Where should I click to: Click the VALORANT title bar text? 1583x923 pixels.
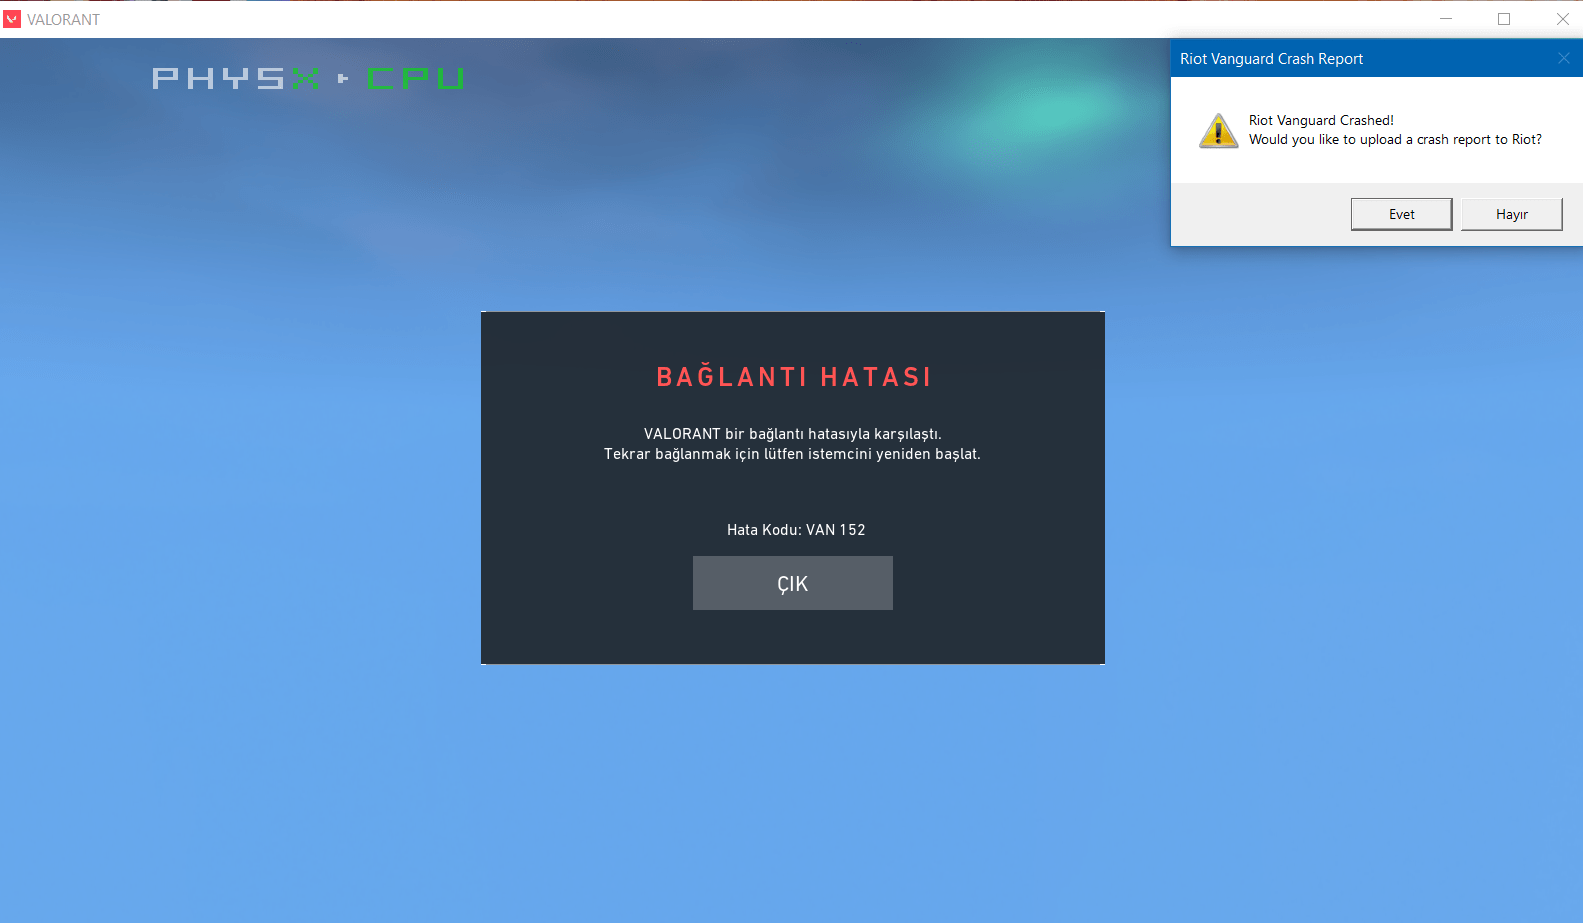[63, 20]
